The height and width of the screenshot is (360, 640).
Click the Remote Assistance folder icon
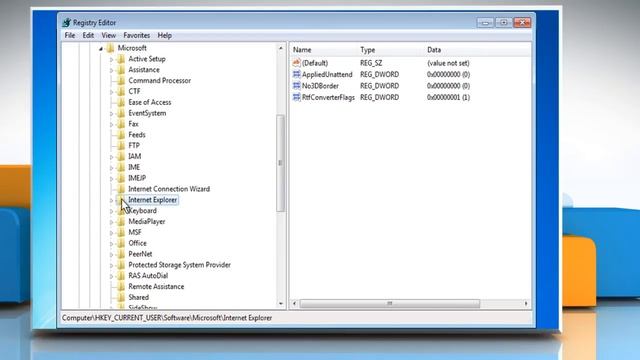[121, 287]
